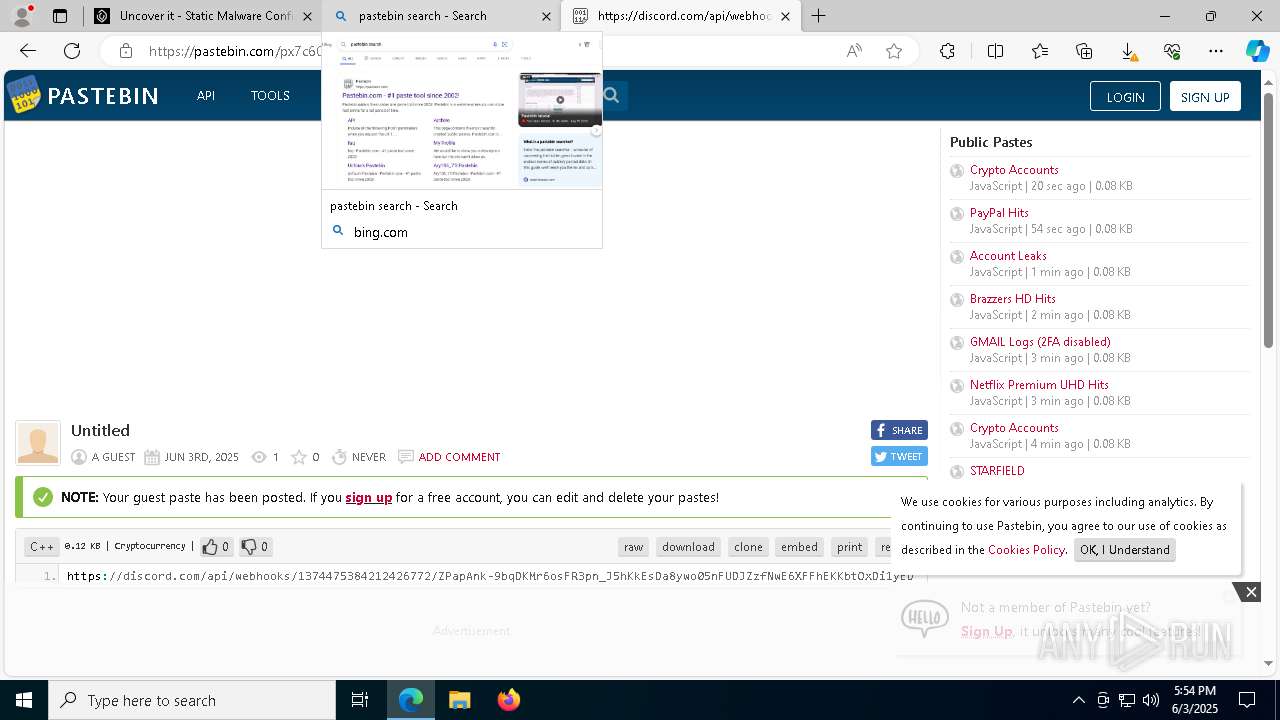Click the Pastebin search magnifier icon

[611, 95]
